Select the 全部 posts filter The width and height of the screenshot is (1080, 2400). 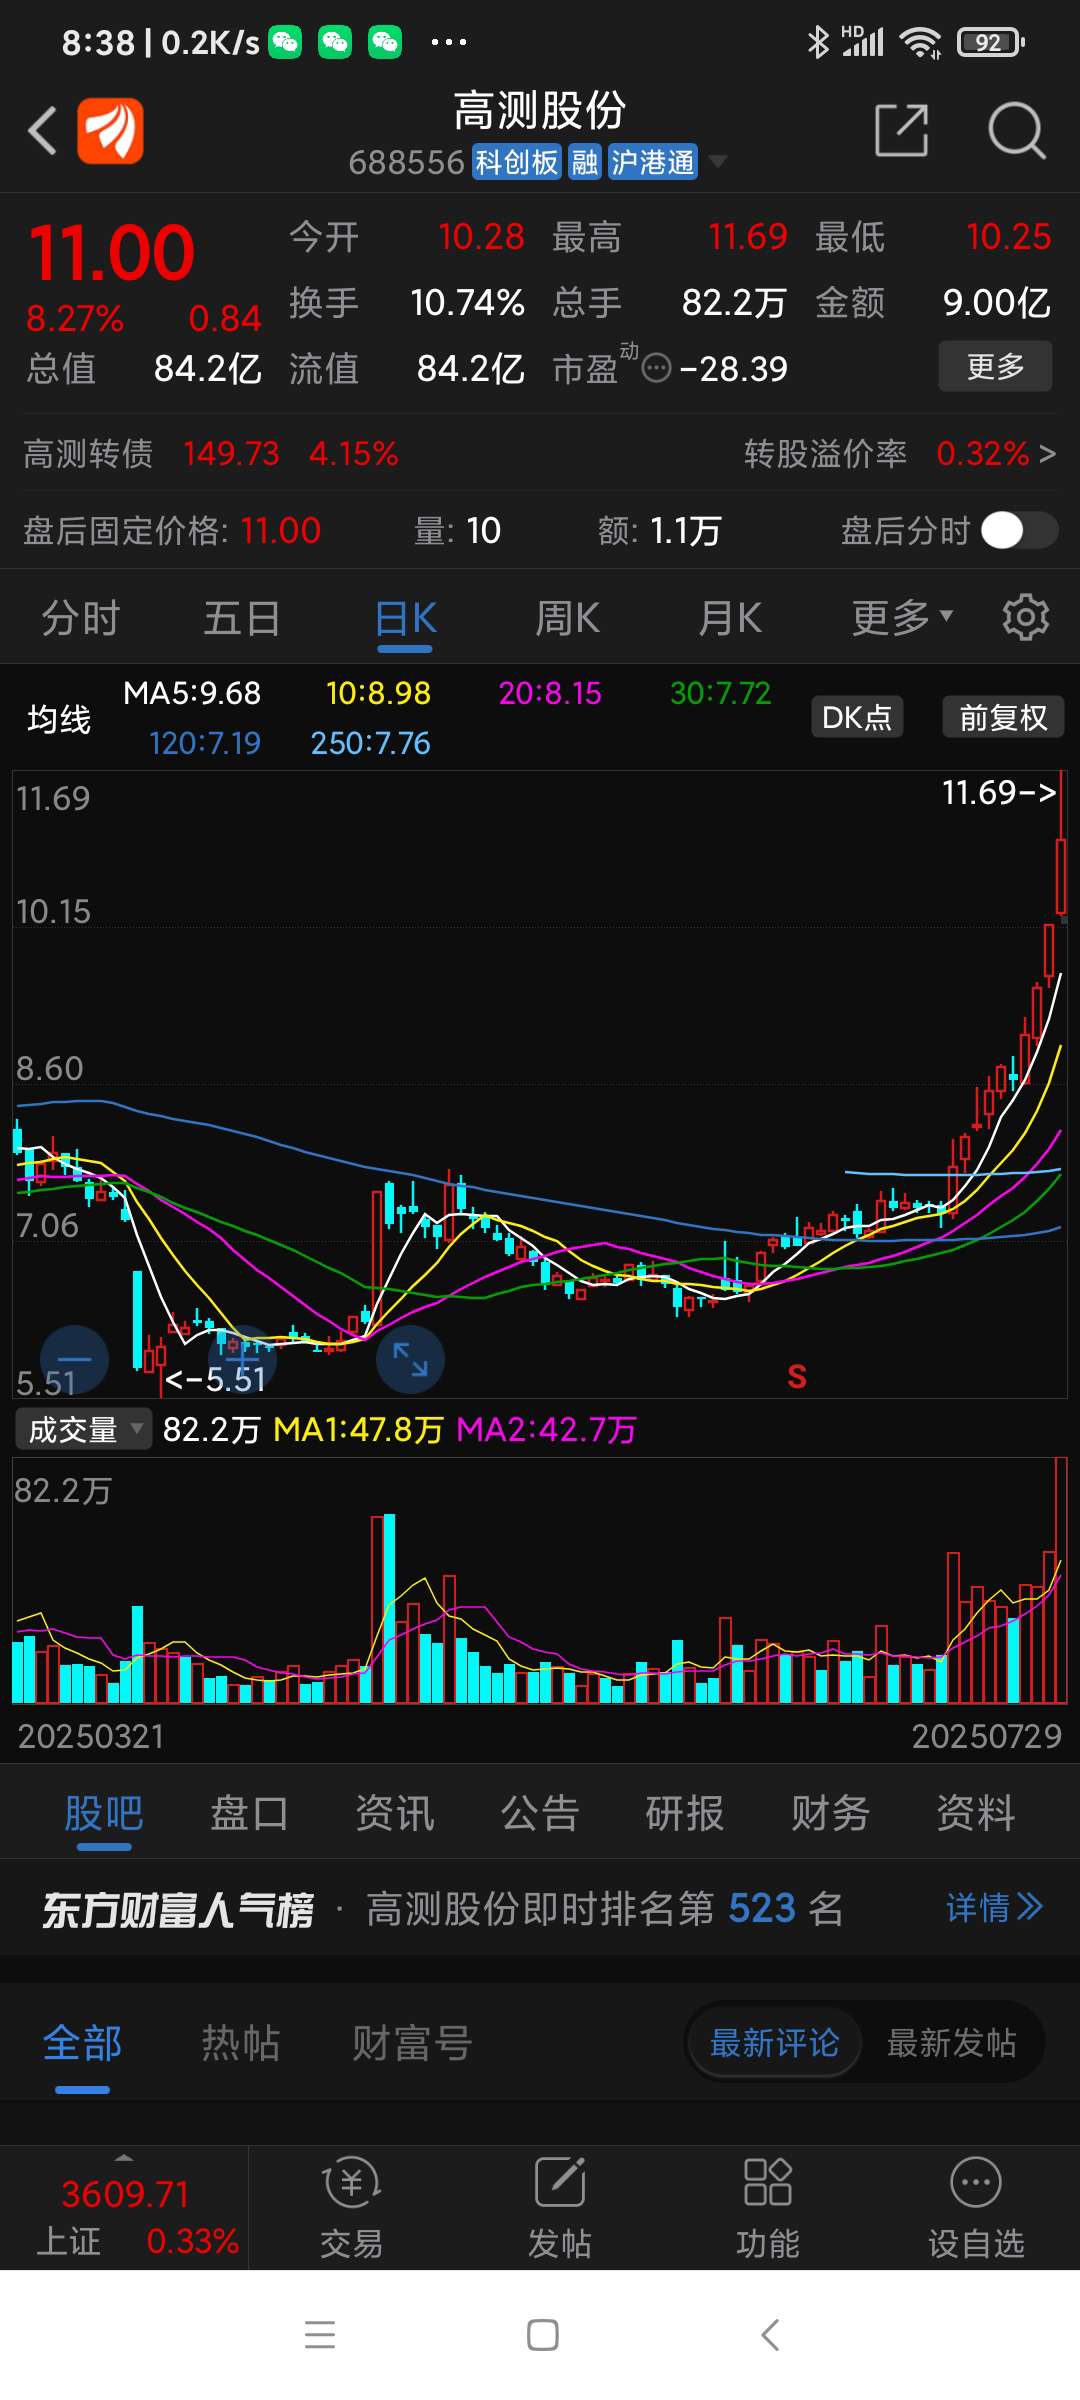click(x=82, y=2043)
